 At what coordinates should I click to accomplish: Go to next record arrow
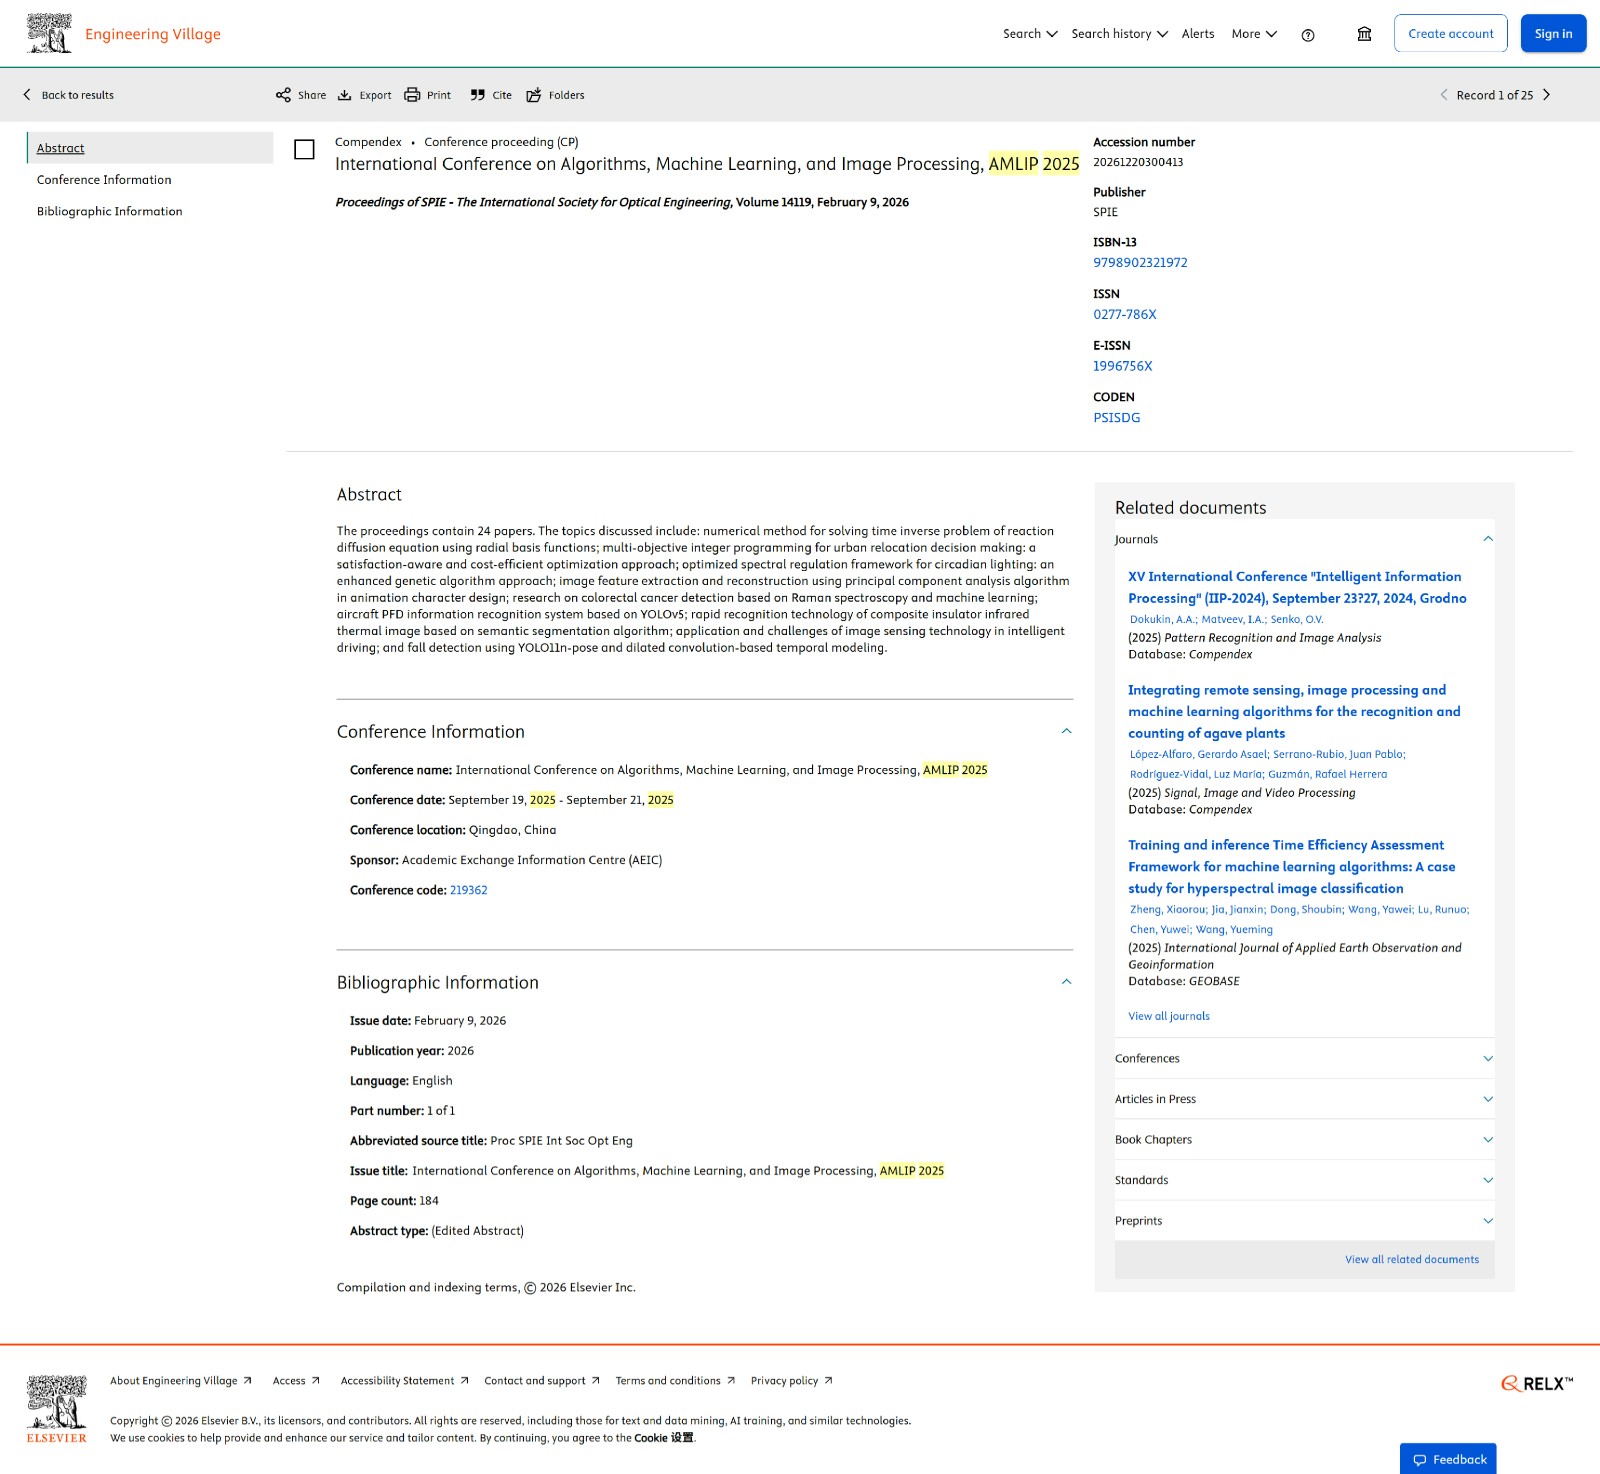pyautogui.click(x=1547, y=95)
